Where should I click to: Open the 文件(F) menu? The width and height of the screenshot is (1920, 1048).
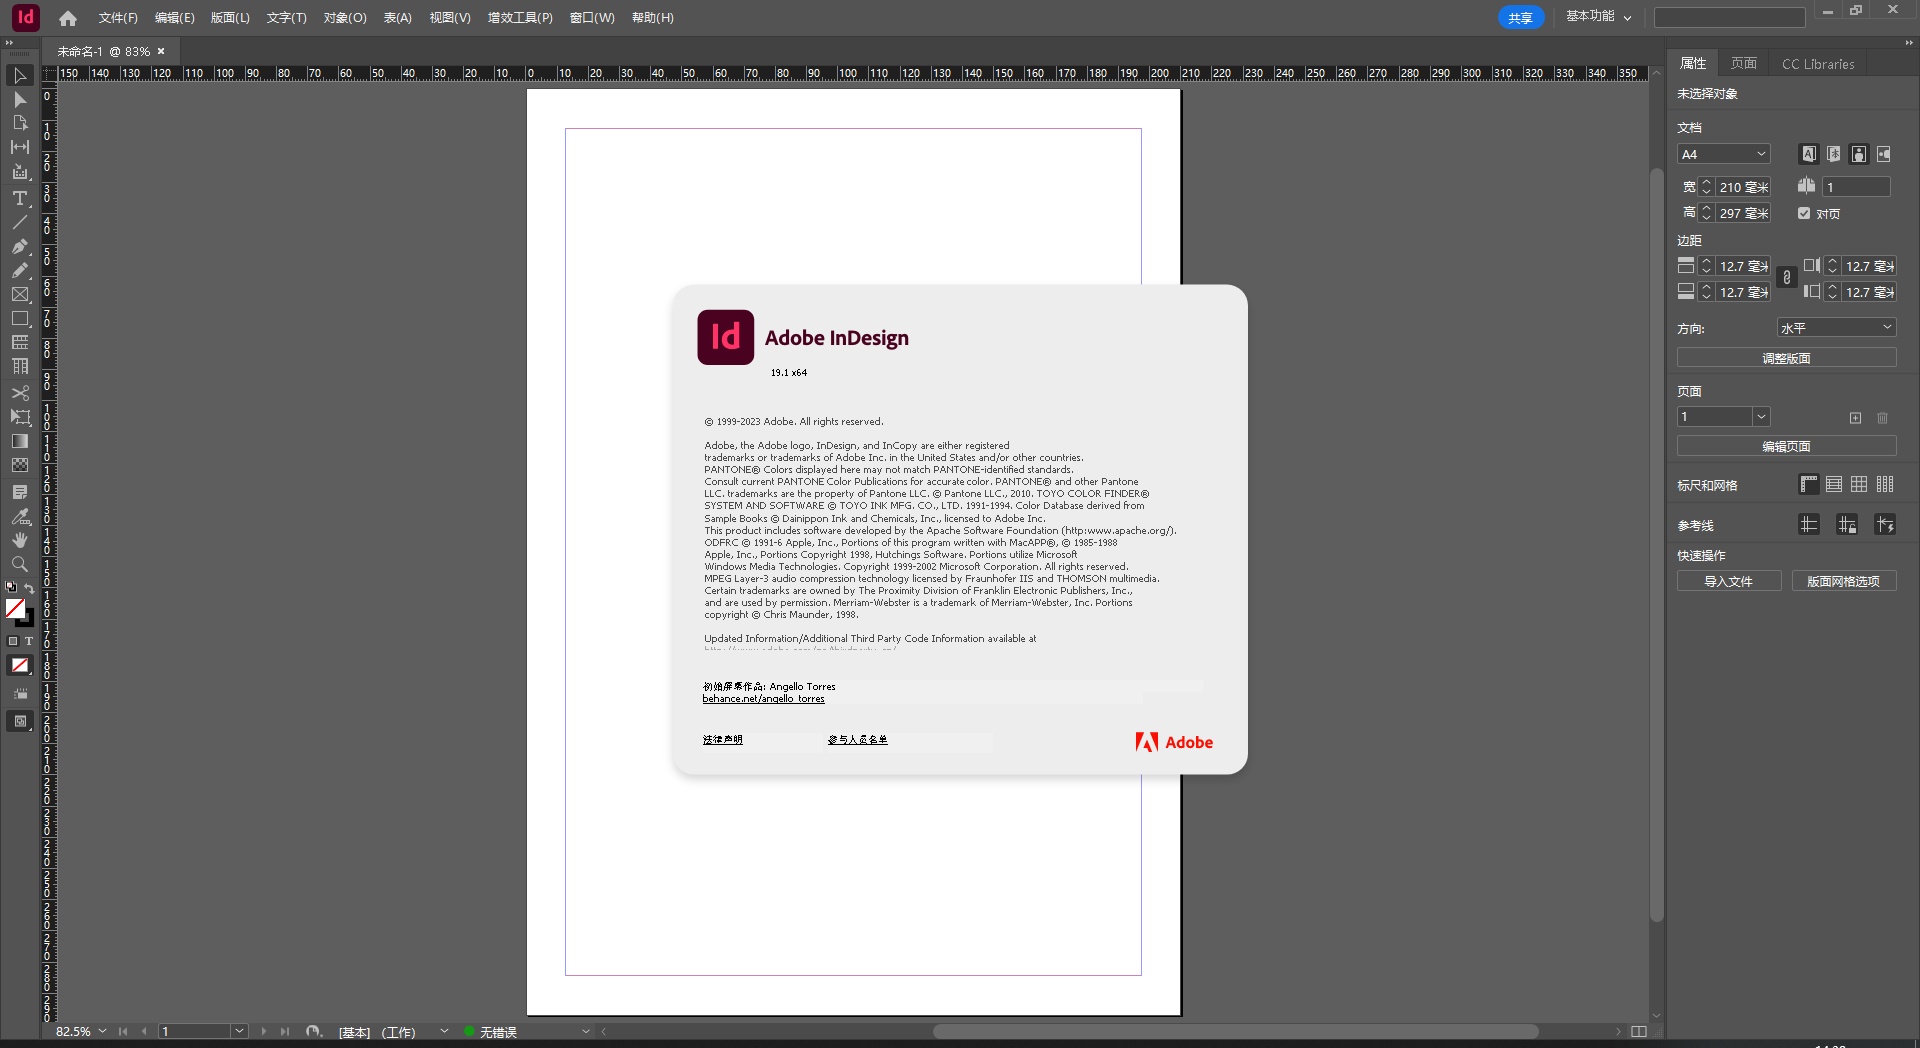[118, 18]
